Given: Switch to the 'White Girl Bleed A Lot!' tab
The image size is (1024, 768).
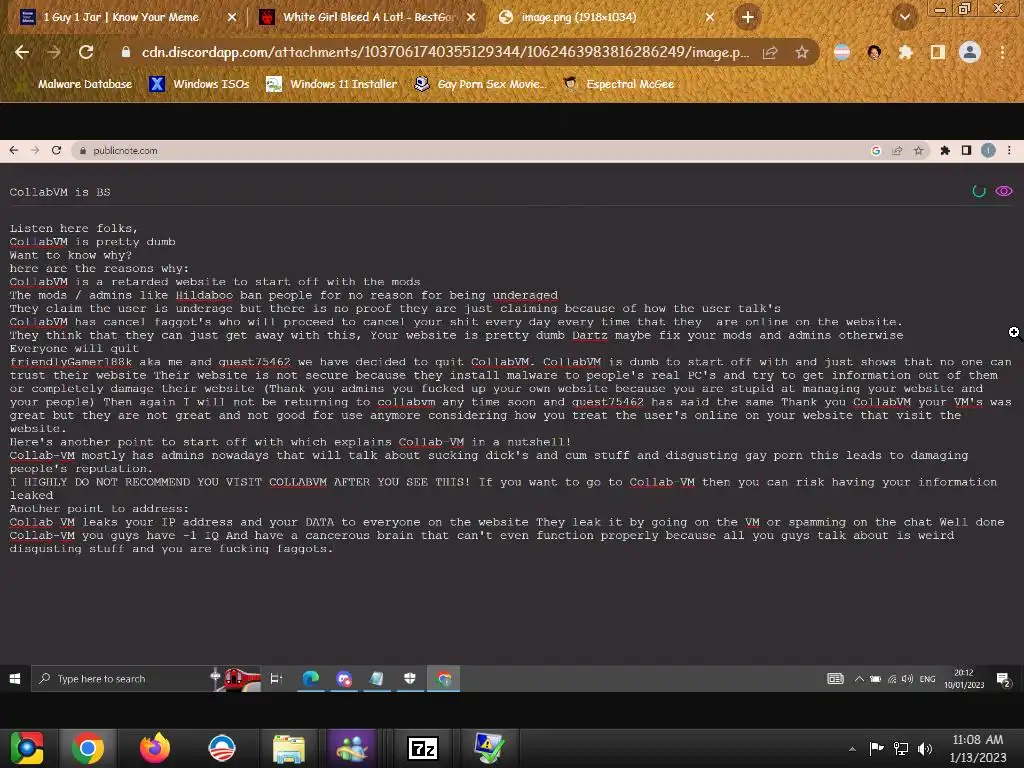Looking at the screenshot, I should (x=368, y=17).
